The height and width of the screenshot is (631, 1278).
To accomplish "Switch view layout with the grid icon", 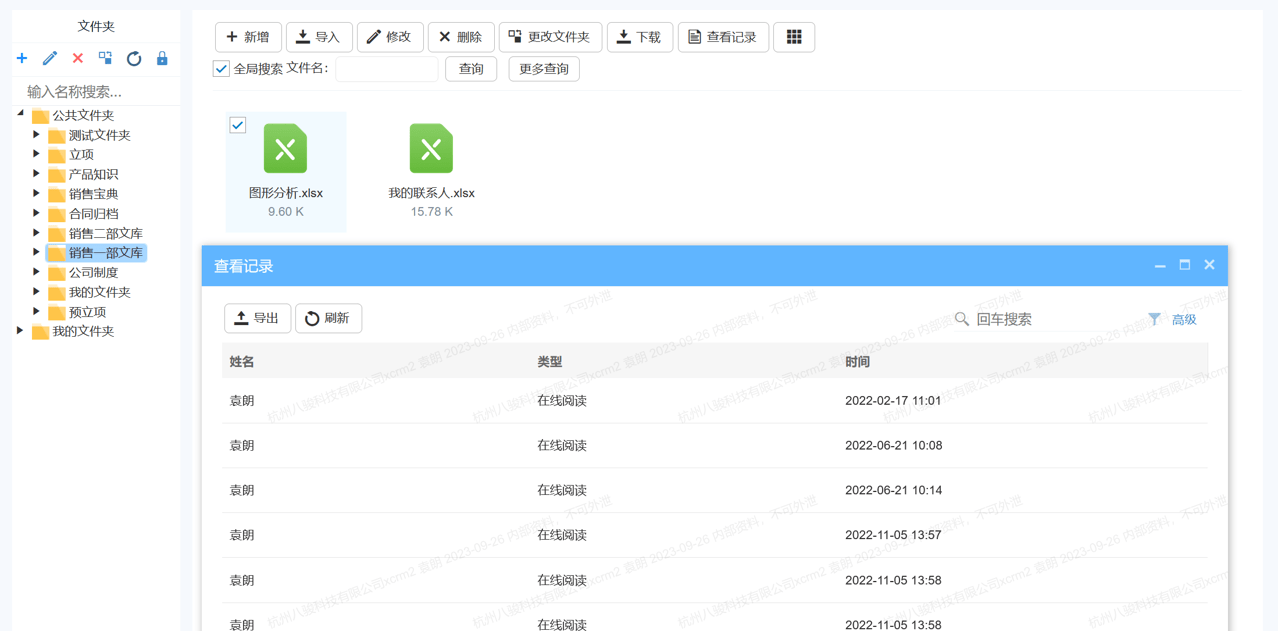I will [x=793, y=37].
